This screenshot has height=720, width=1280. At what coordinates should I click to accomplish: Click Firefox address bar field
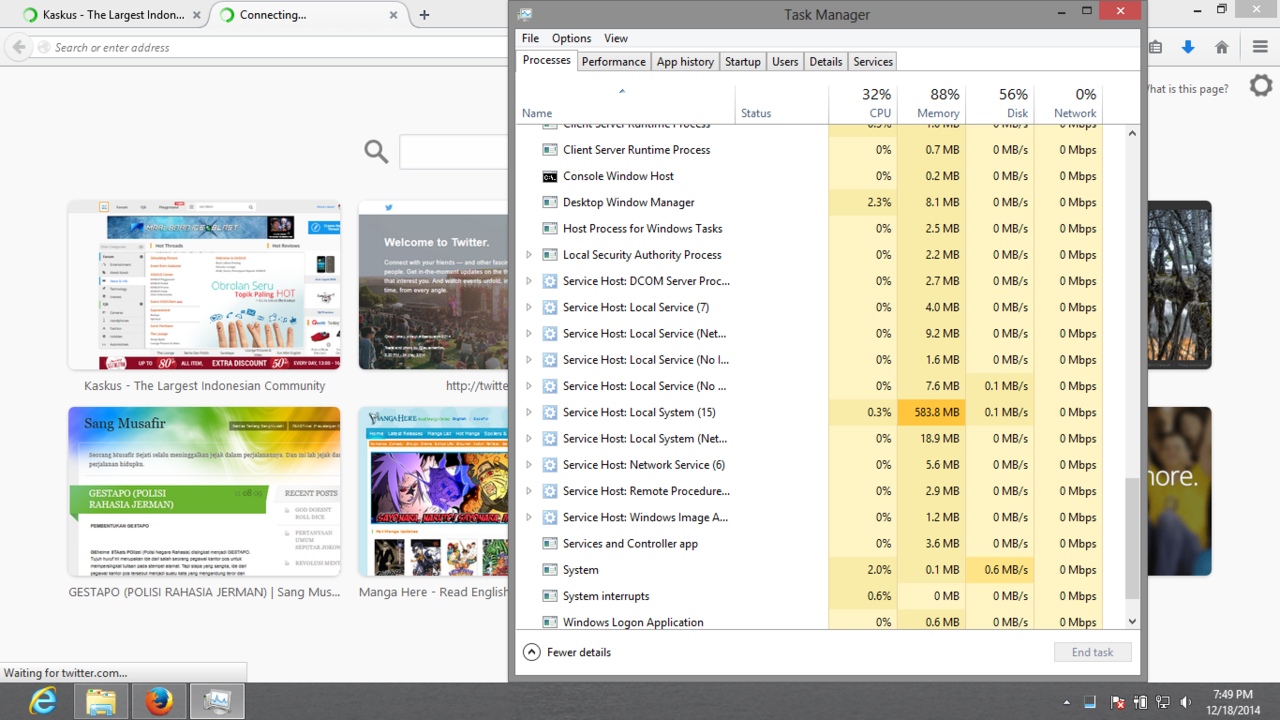coord(270,47)
